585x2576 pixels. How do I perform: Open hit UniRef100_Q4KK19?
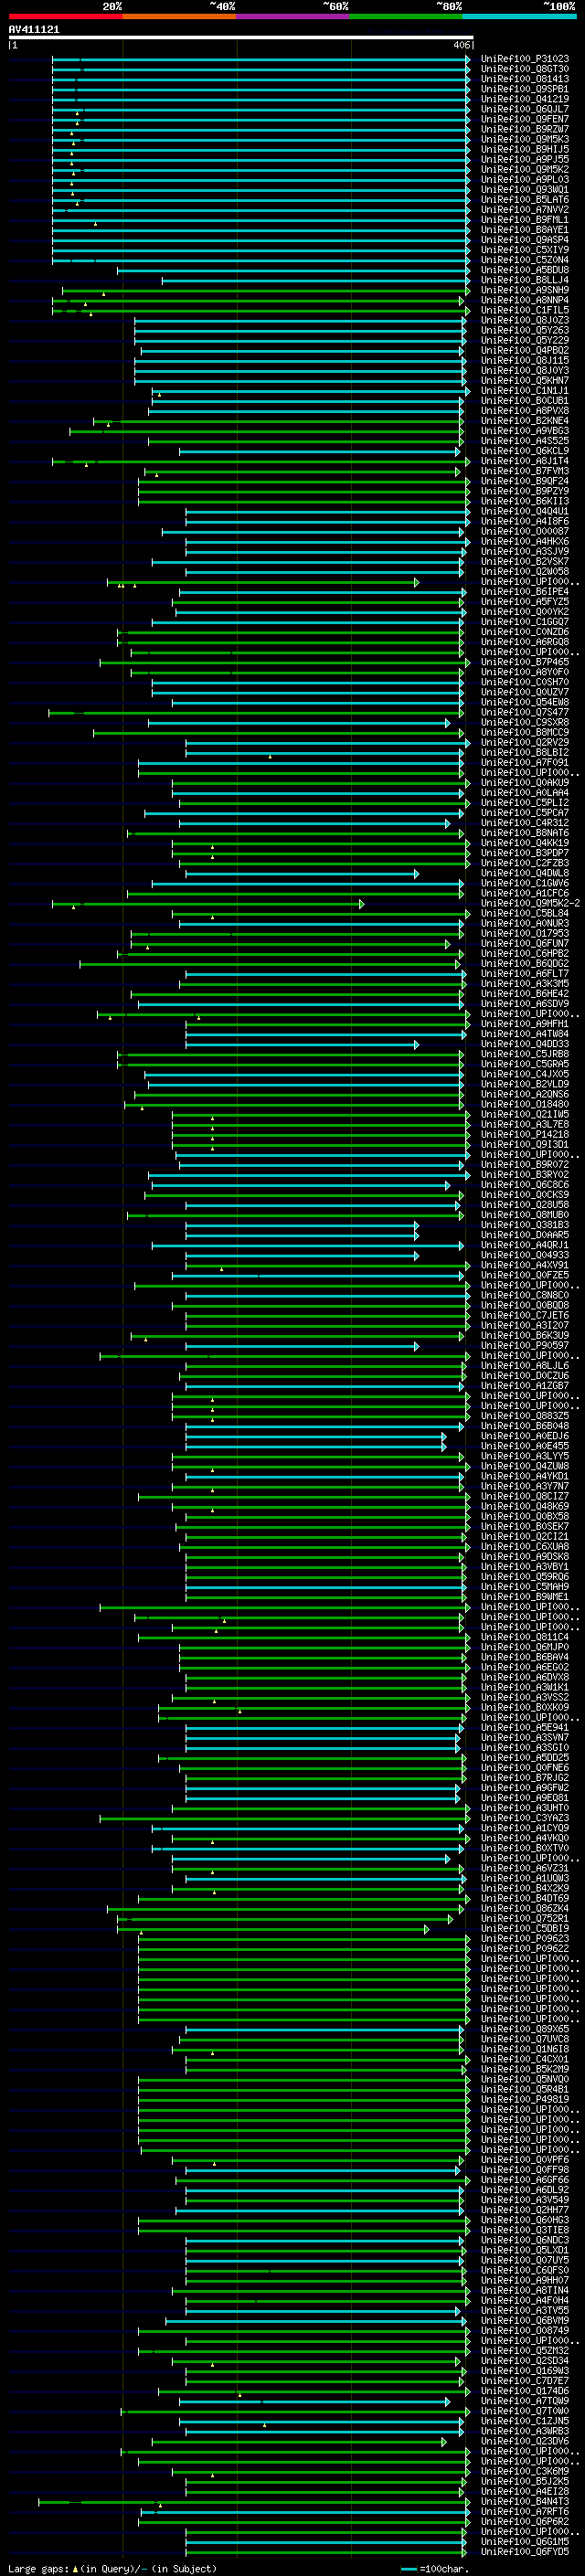coord(524,843)
